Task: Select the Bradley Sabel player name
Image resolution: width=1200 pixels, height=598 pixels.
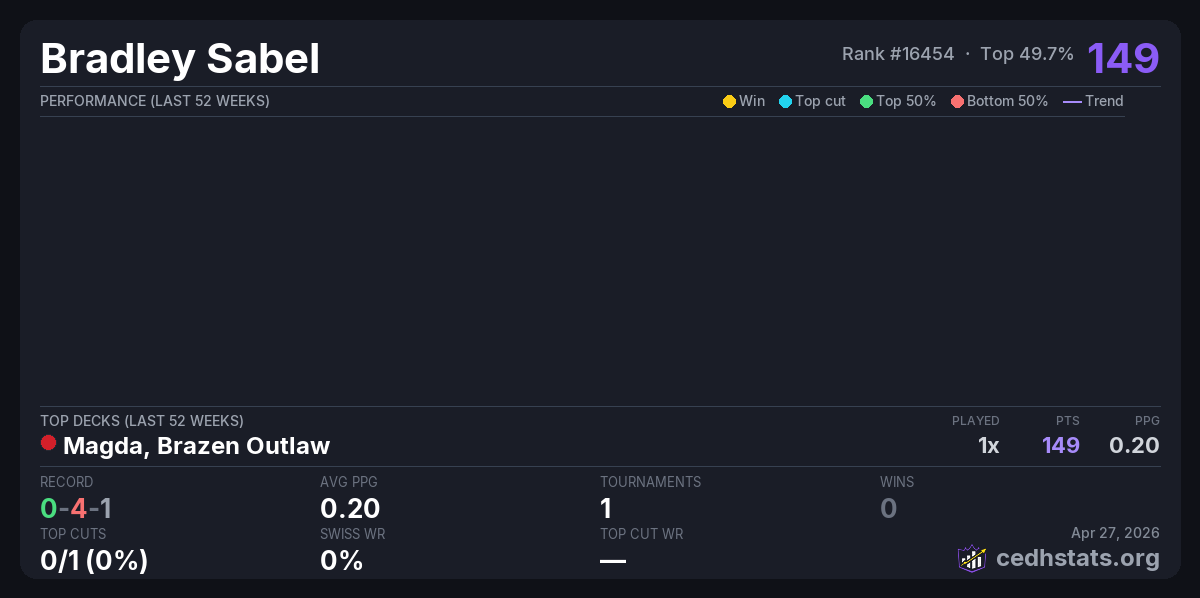Action: [180, 59]
